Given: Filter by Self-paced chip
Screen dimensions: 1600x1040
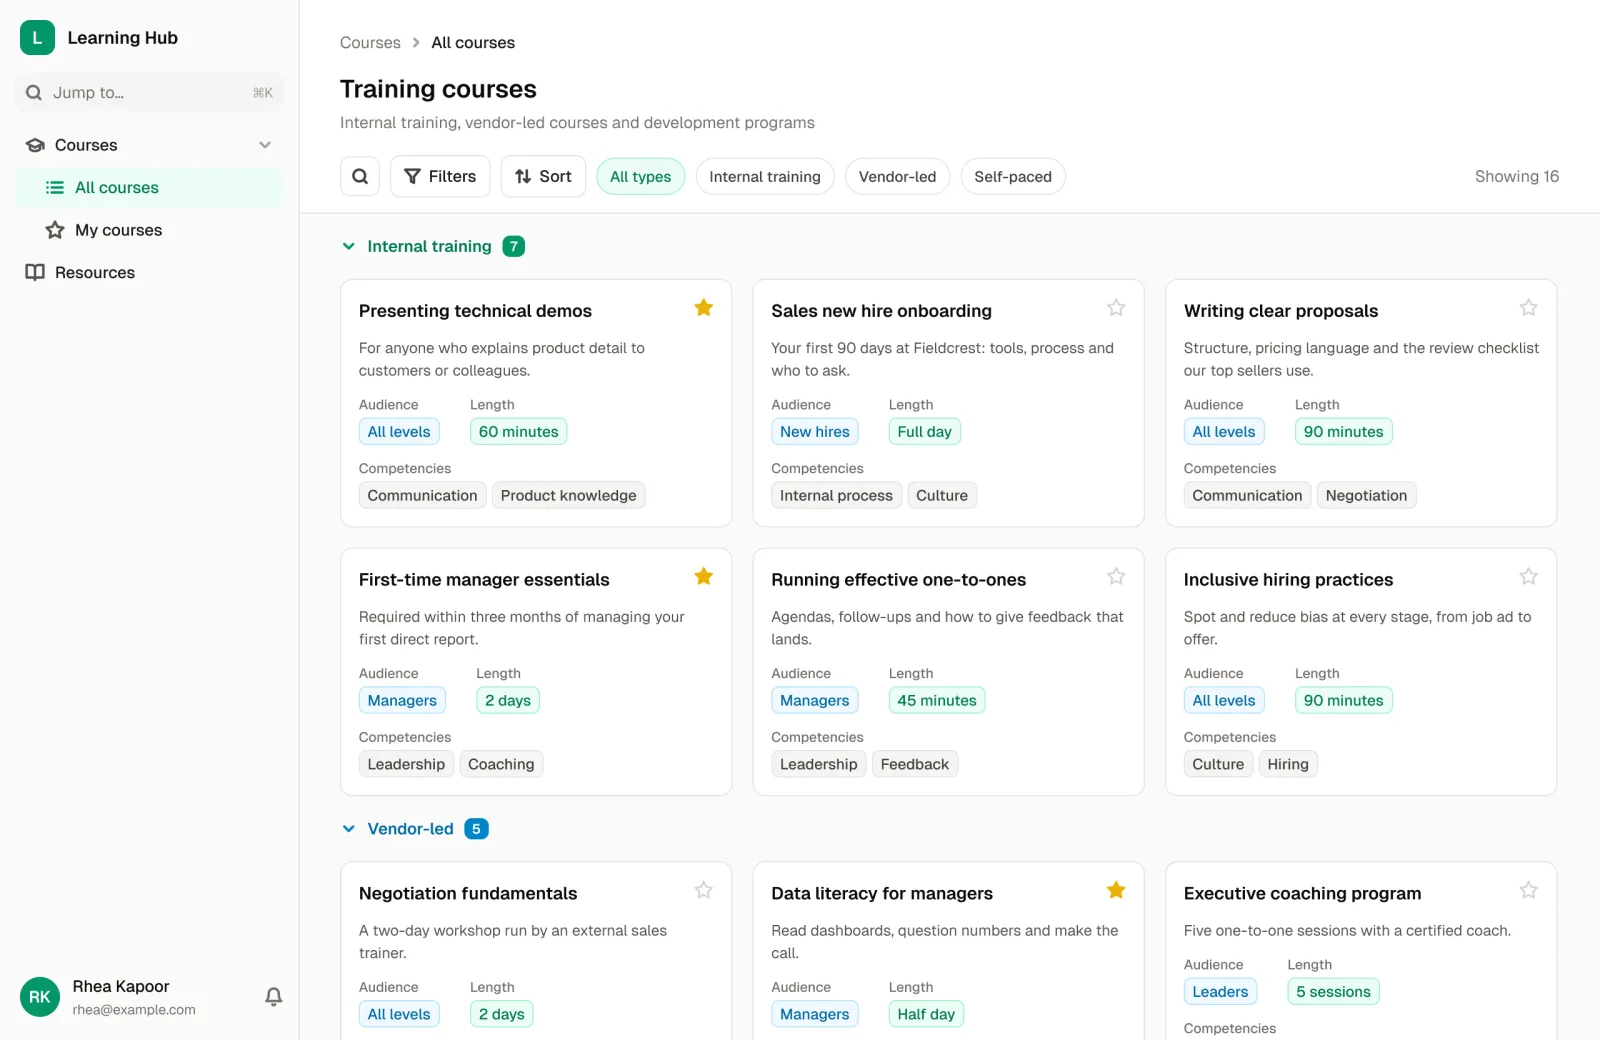Looking at the screenshot, I should (1013, 177).
